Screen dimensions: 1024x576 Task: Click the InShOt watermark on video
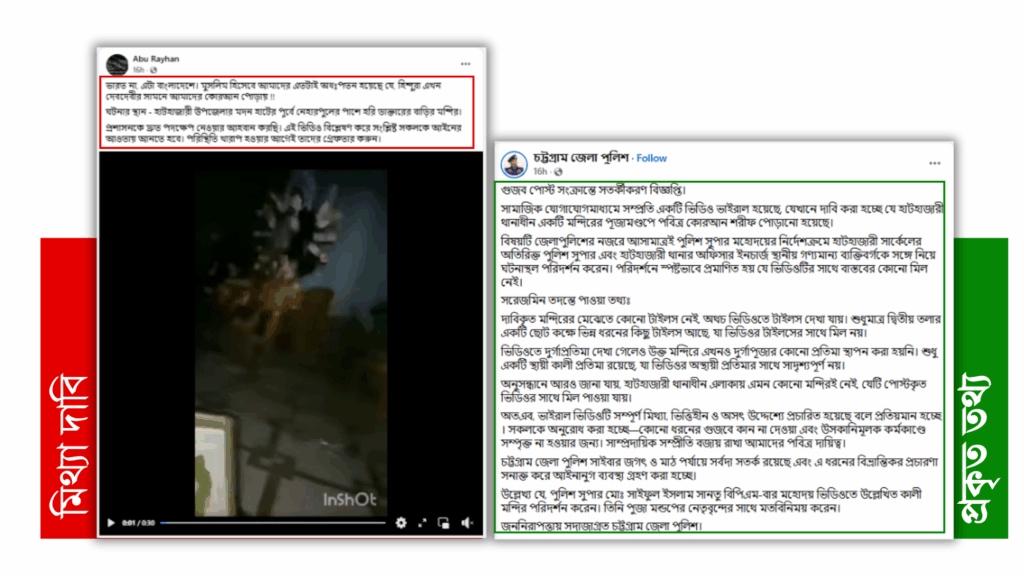pyautogui.click(x=351, y=496)
